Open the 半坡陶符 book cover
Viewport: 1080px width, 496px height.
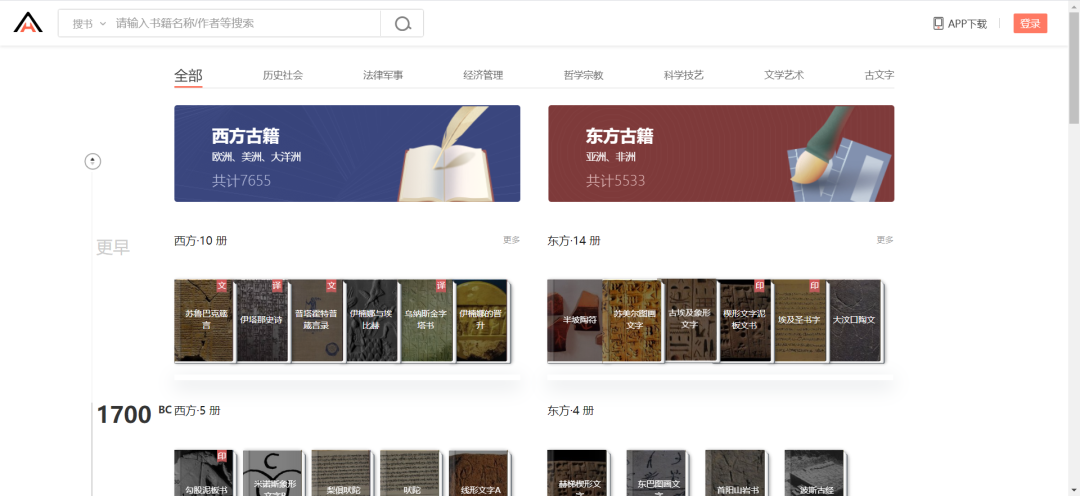click(x=574, y=320)
